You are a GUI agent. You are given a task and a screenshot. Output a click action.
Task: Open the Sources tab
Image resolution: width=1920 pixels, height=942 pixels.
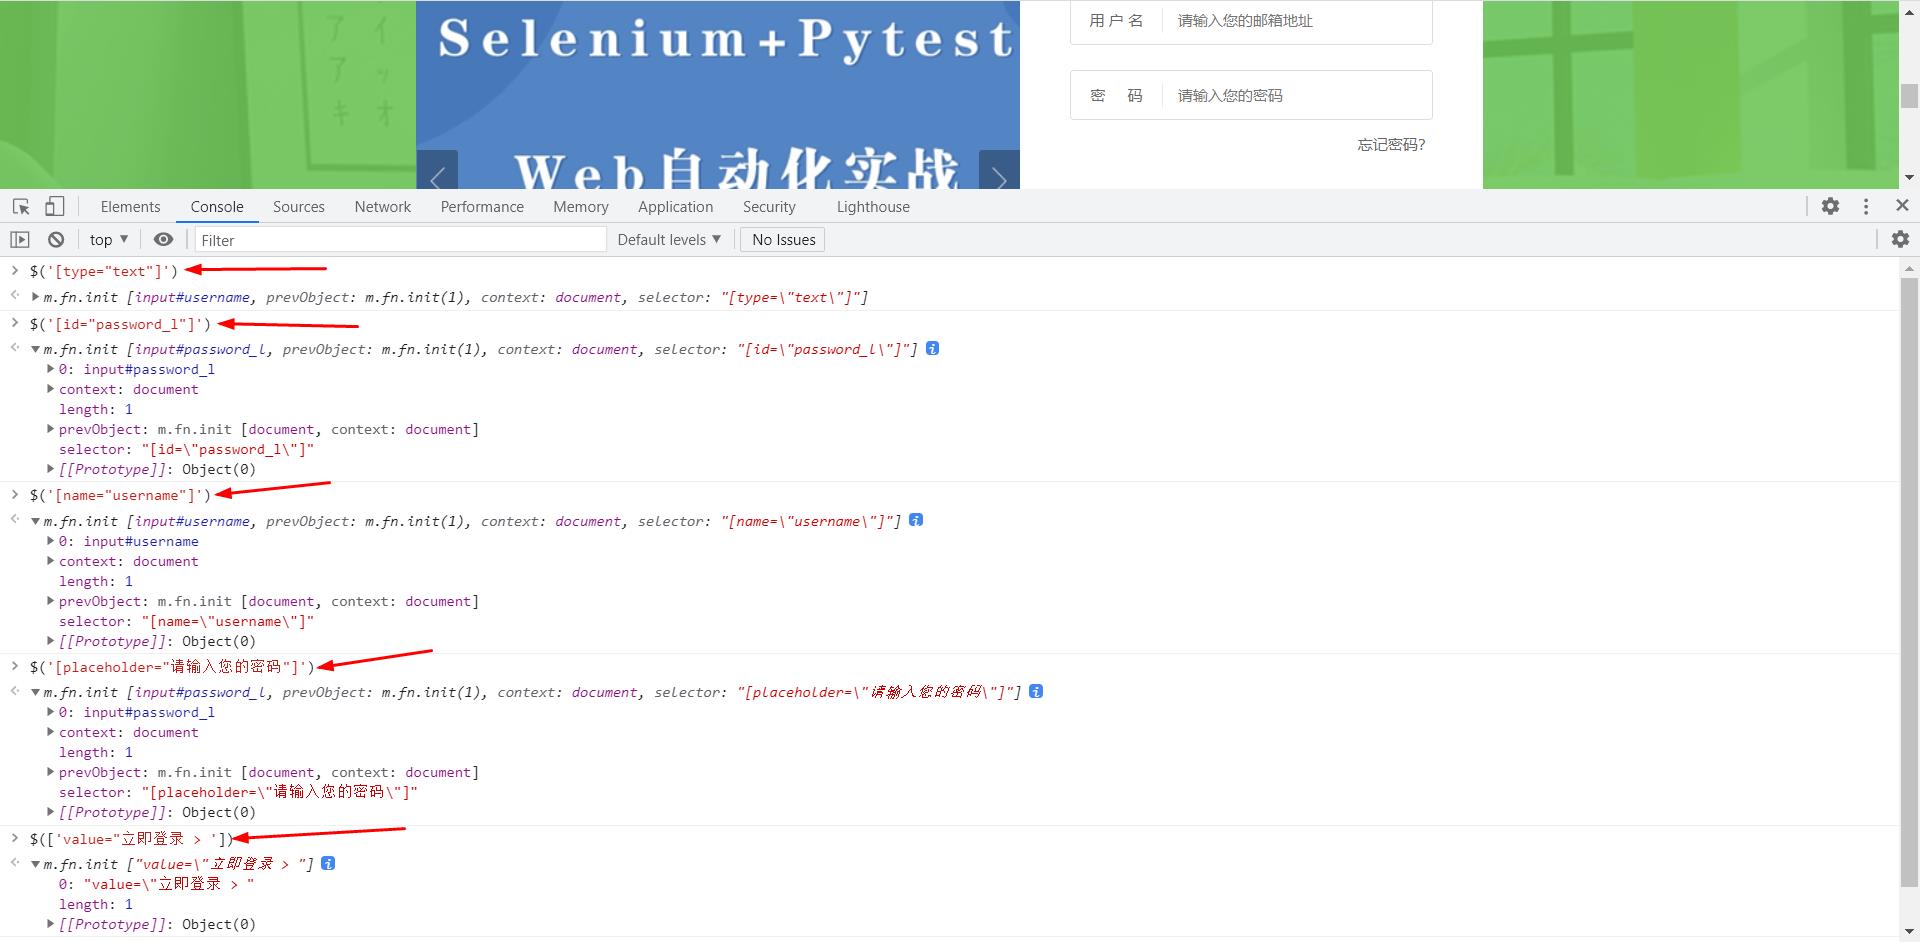(299, 207)
